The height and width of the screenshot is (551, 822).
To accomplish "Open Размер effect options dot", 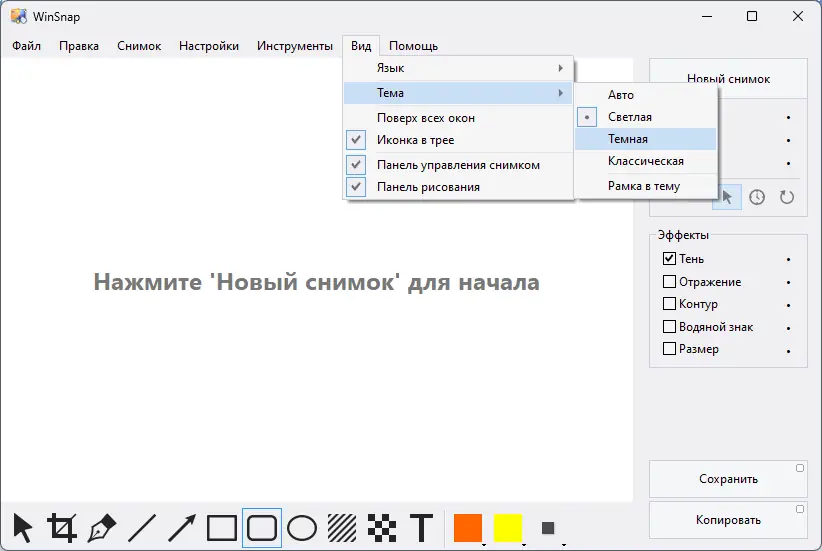I will pyautogui.click(x=788, y=351).
